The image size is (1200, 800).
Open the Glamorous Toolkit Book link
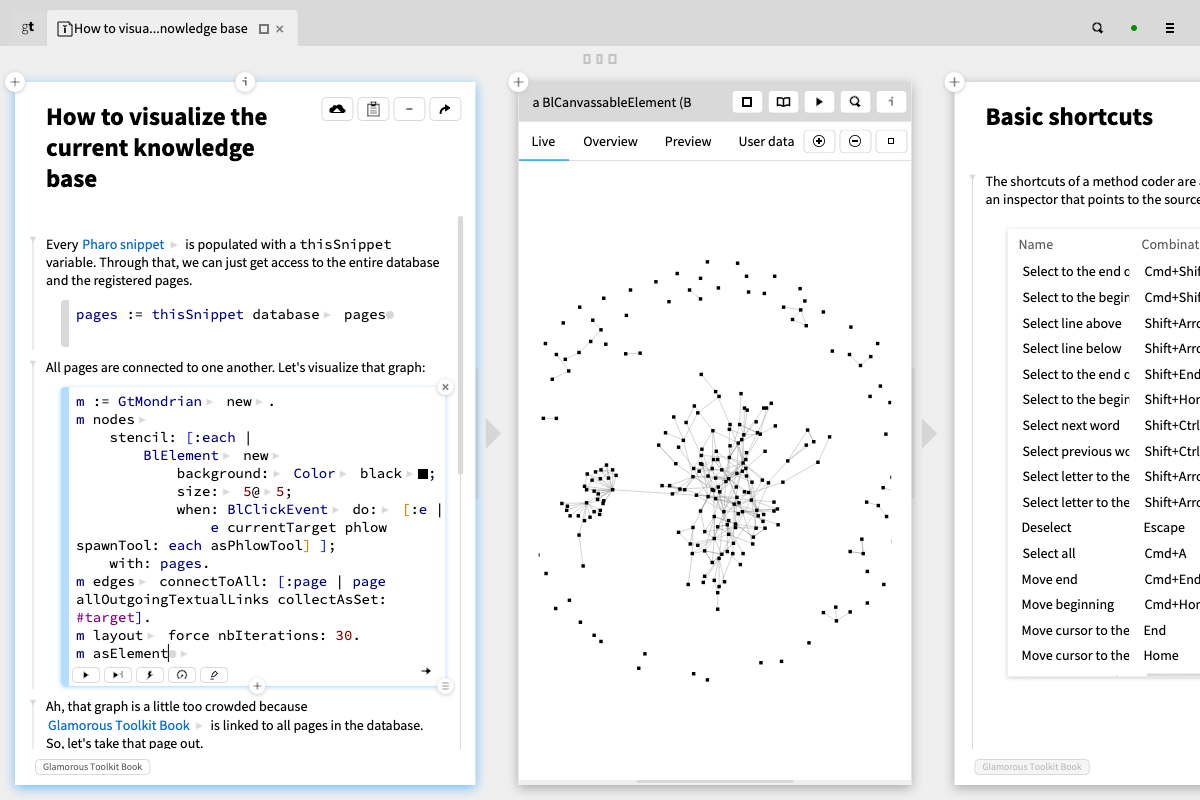[118, 725]
